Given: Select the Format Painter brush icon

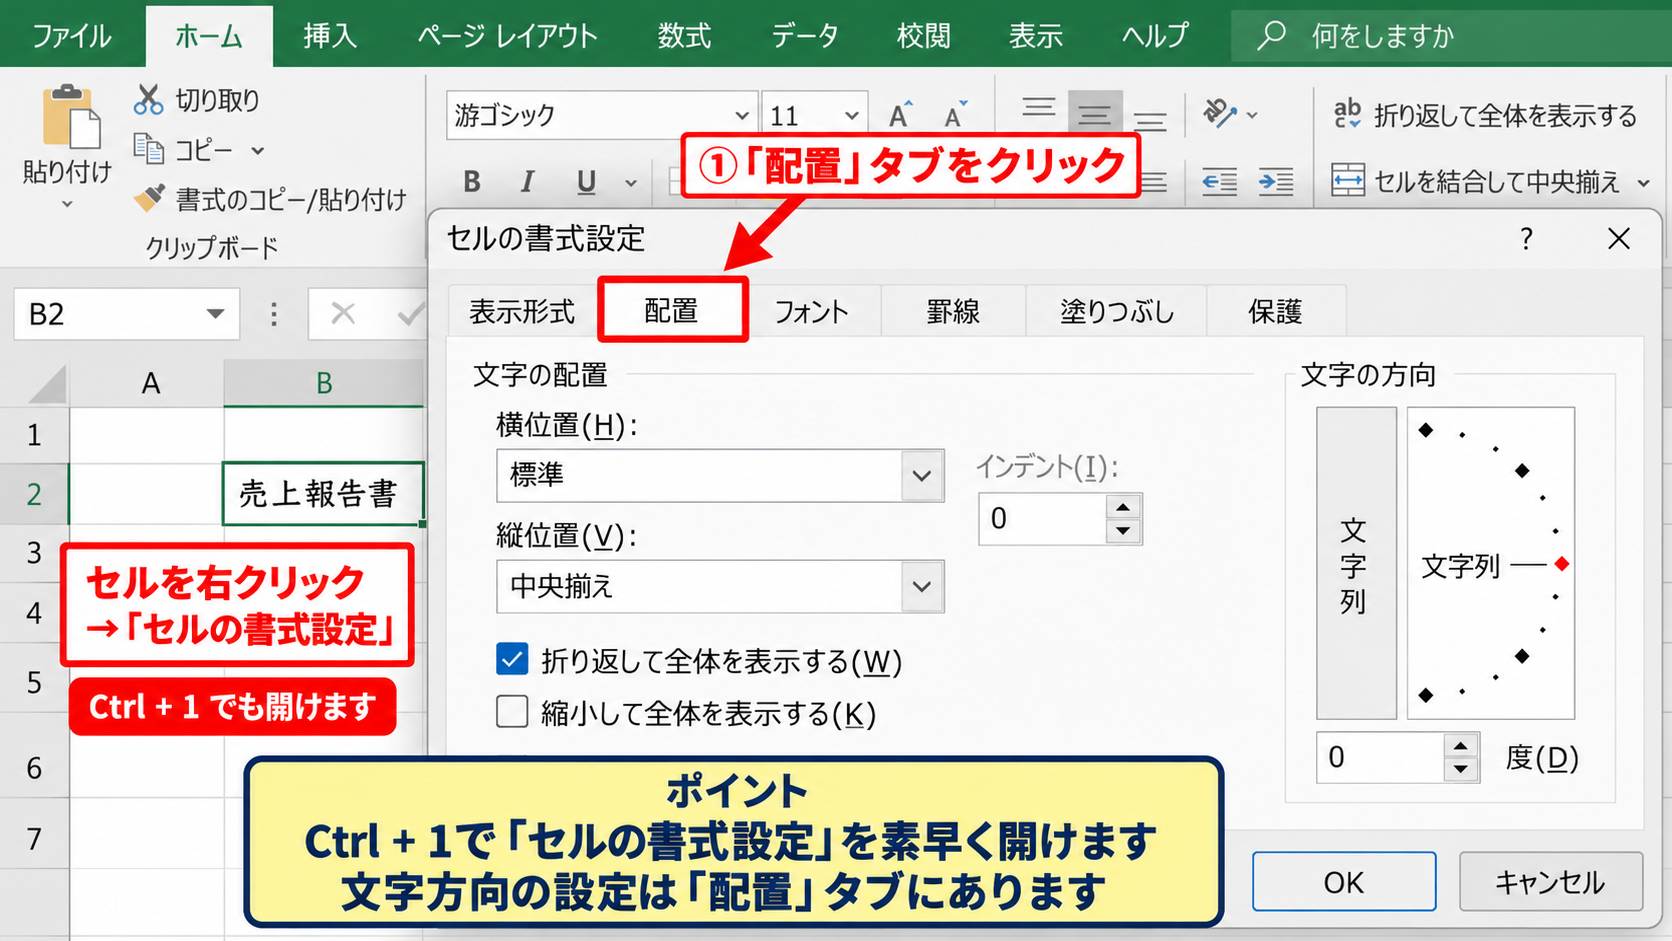Looking at the screenshot, I should tap(149, 198).
